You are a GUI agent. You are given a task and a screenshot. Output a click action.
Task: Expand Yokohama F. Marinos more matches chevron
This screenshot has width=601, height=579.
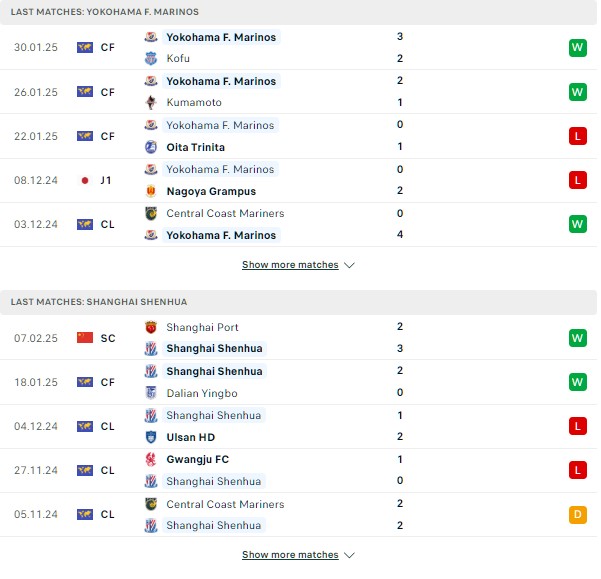[349, 265]
